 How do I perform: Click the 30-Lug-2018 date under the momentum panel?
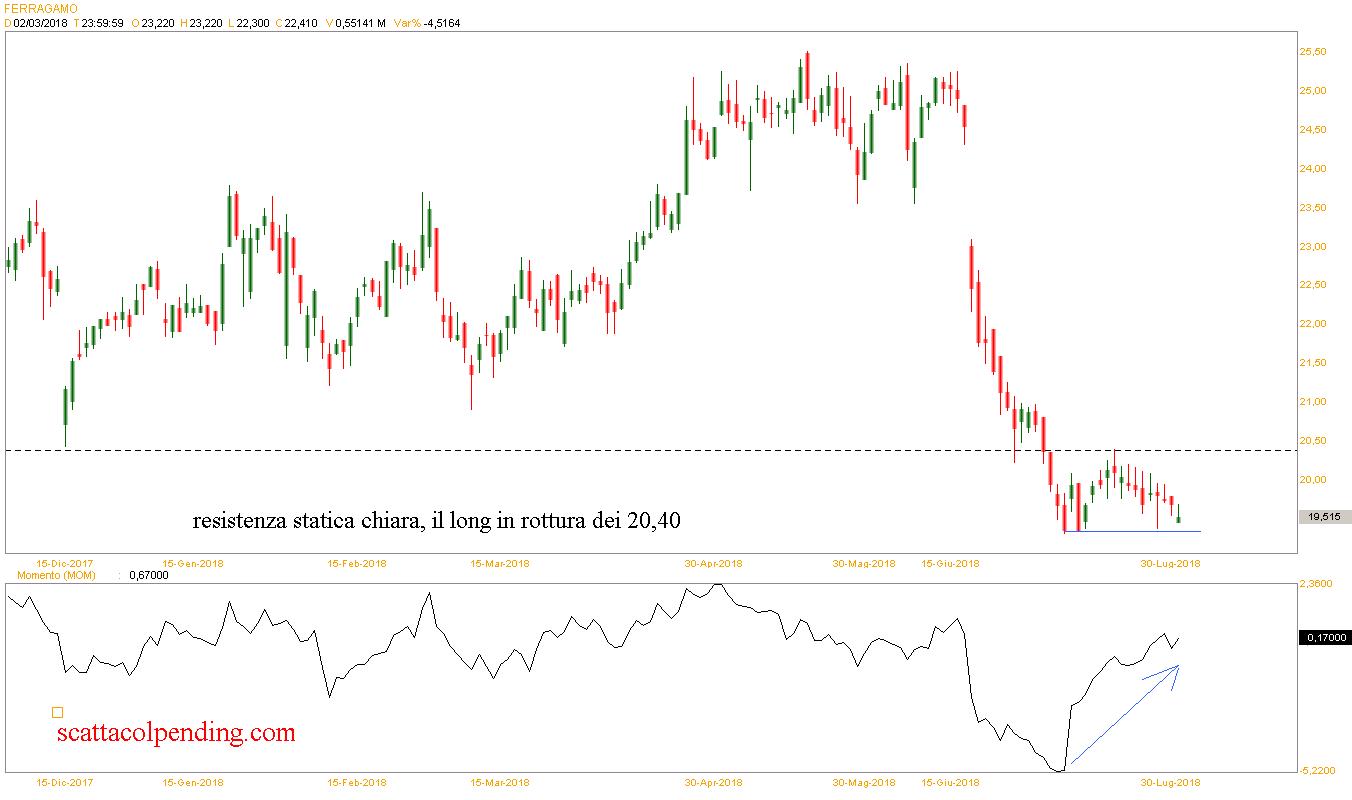1170,782
